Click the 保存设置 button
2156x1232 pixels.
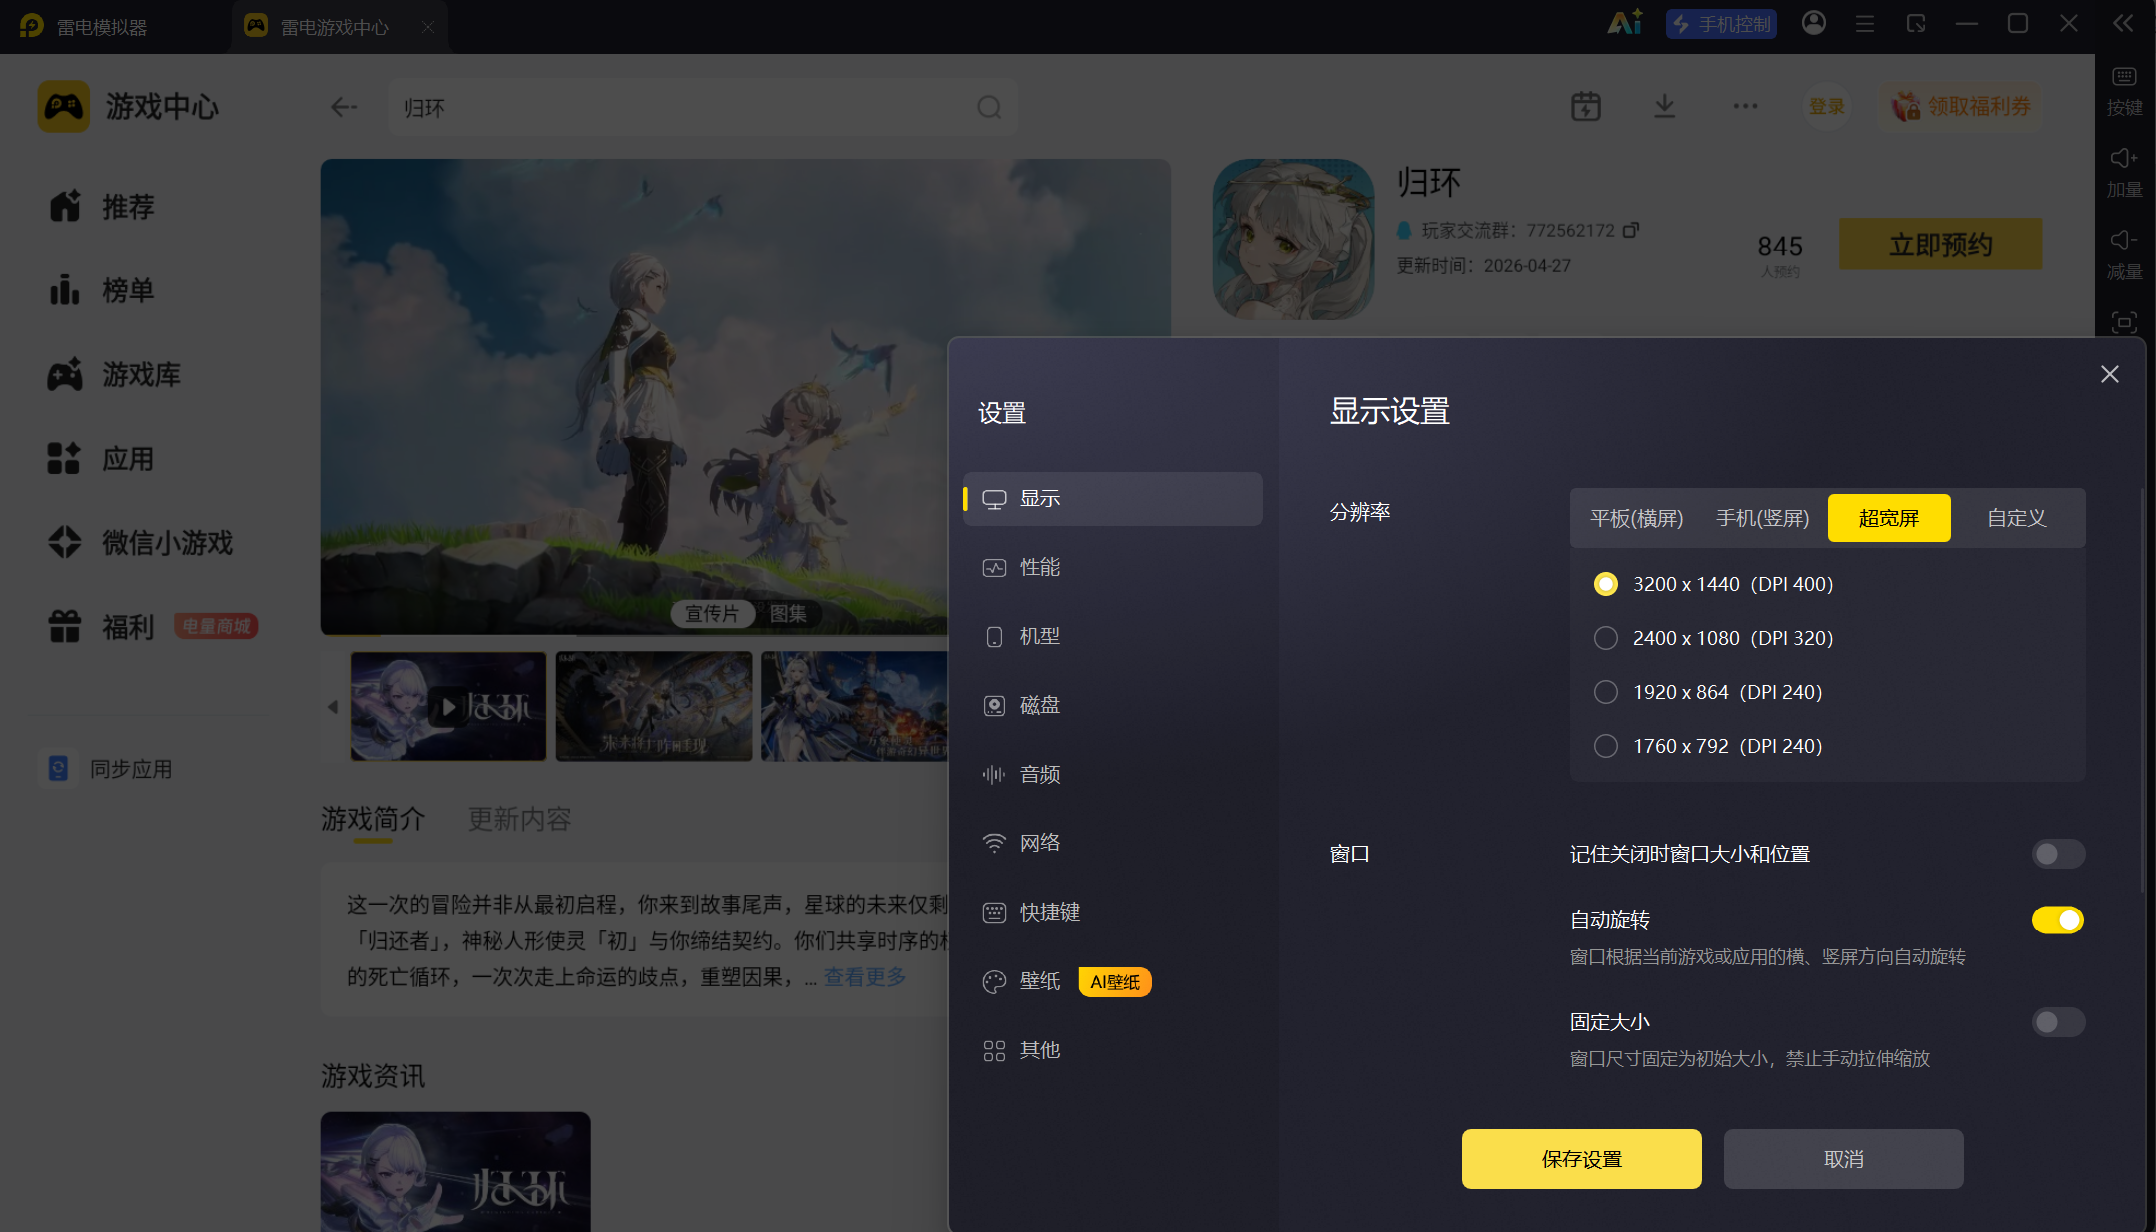(x=1582, y=1159)
